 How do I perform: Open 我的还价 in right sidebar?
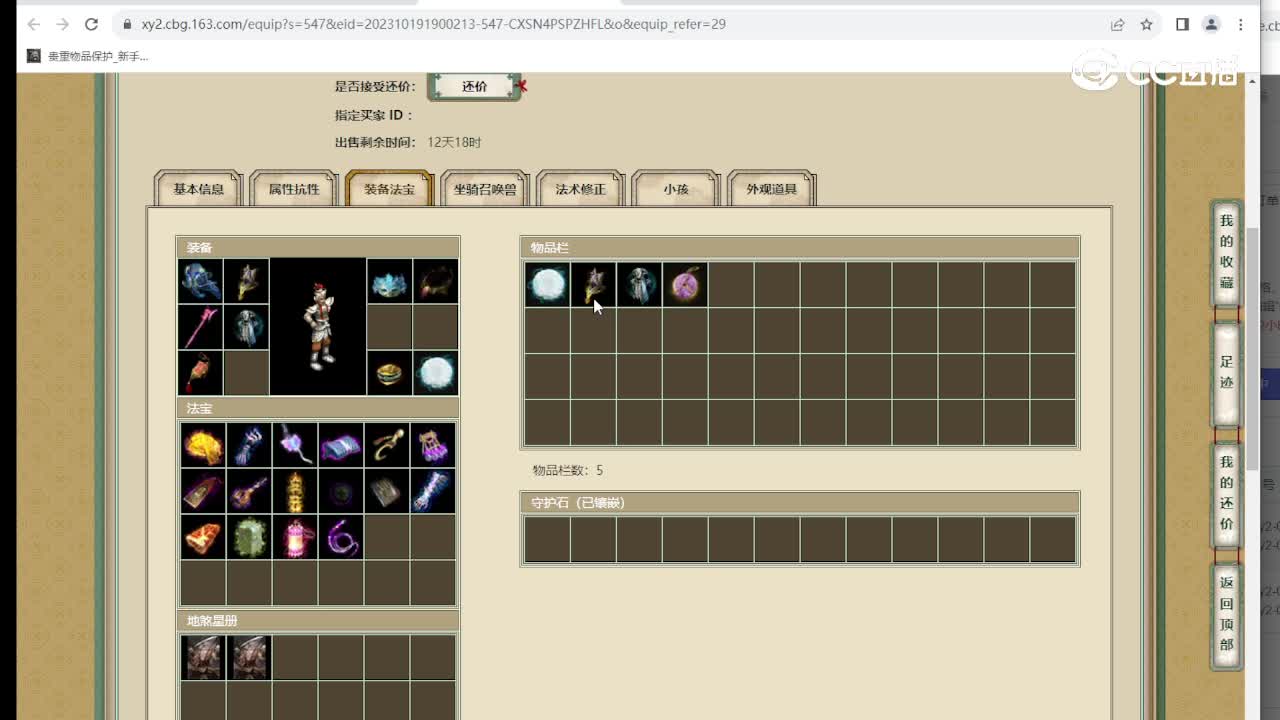[x=1227, y=493]
